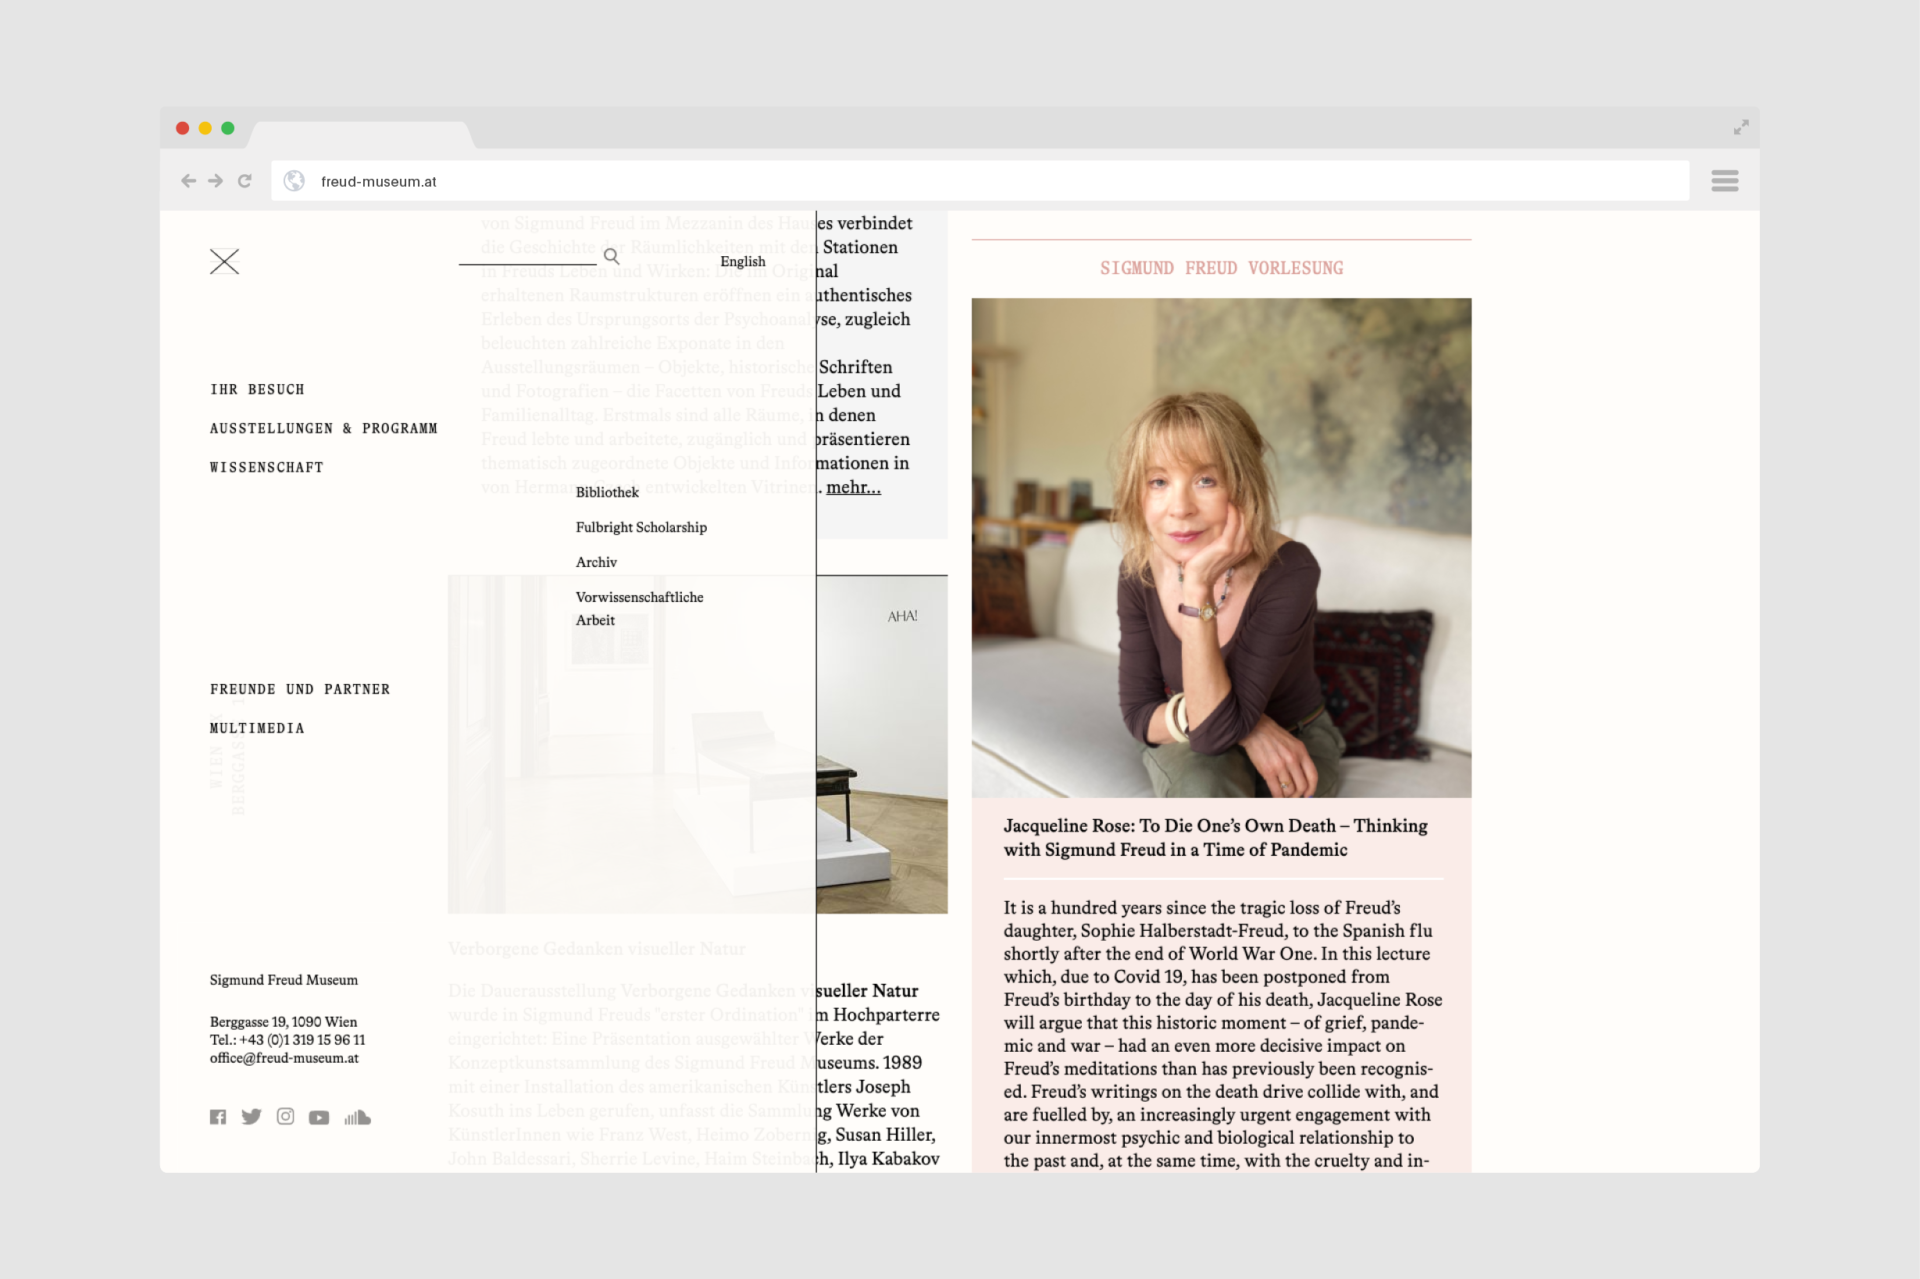Open the Instagram social icon
This screenshot has width=1920, height=1279.
[x=285, y=1117]
